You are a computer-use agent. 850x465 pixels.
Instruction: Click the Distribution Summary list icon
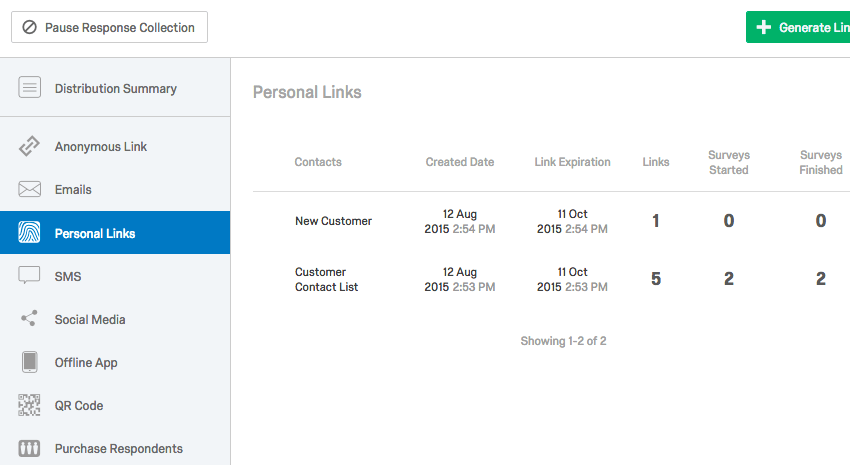click(29, 87)
